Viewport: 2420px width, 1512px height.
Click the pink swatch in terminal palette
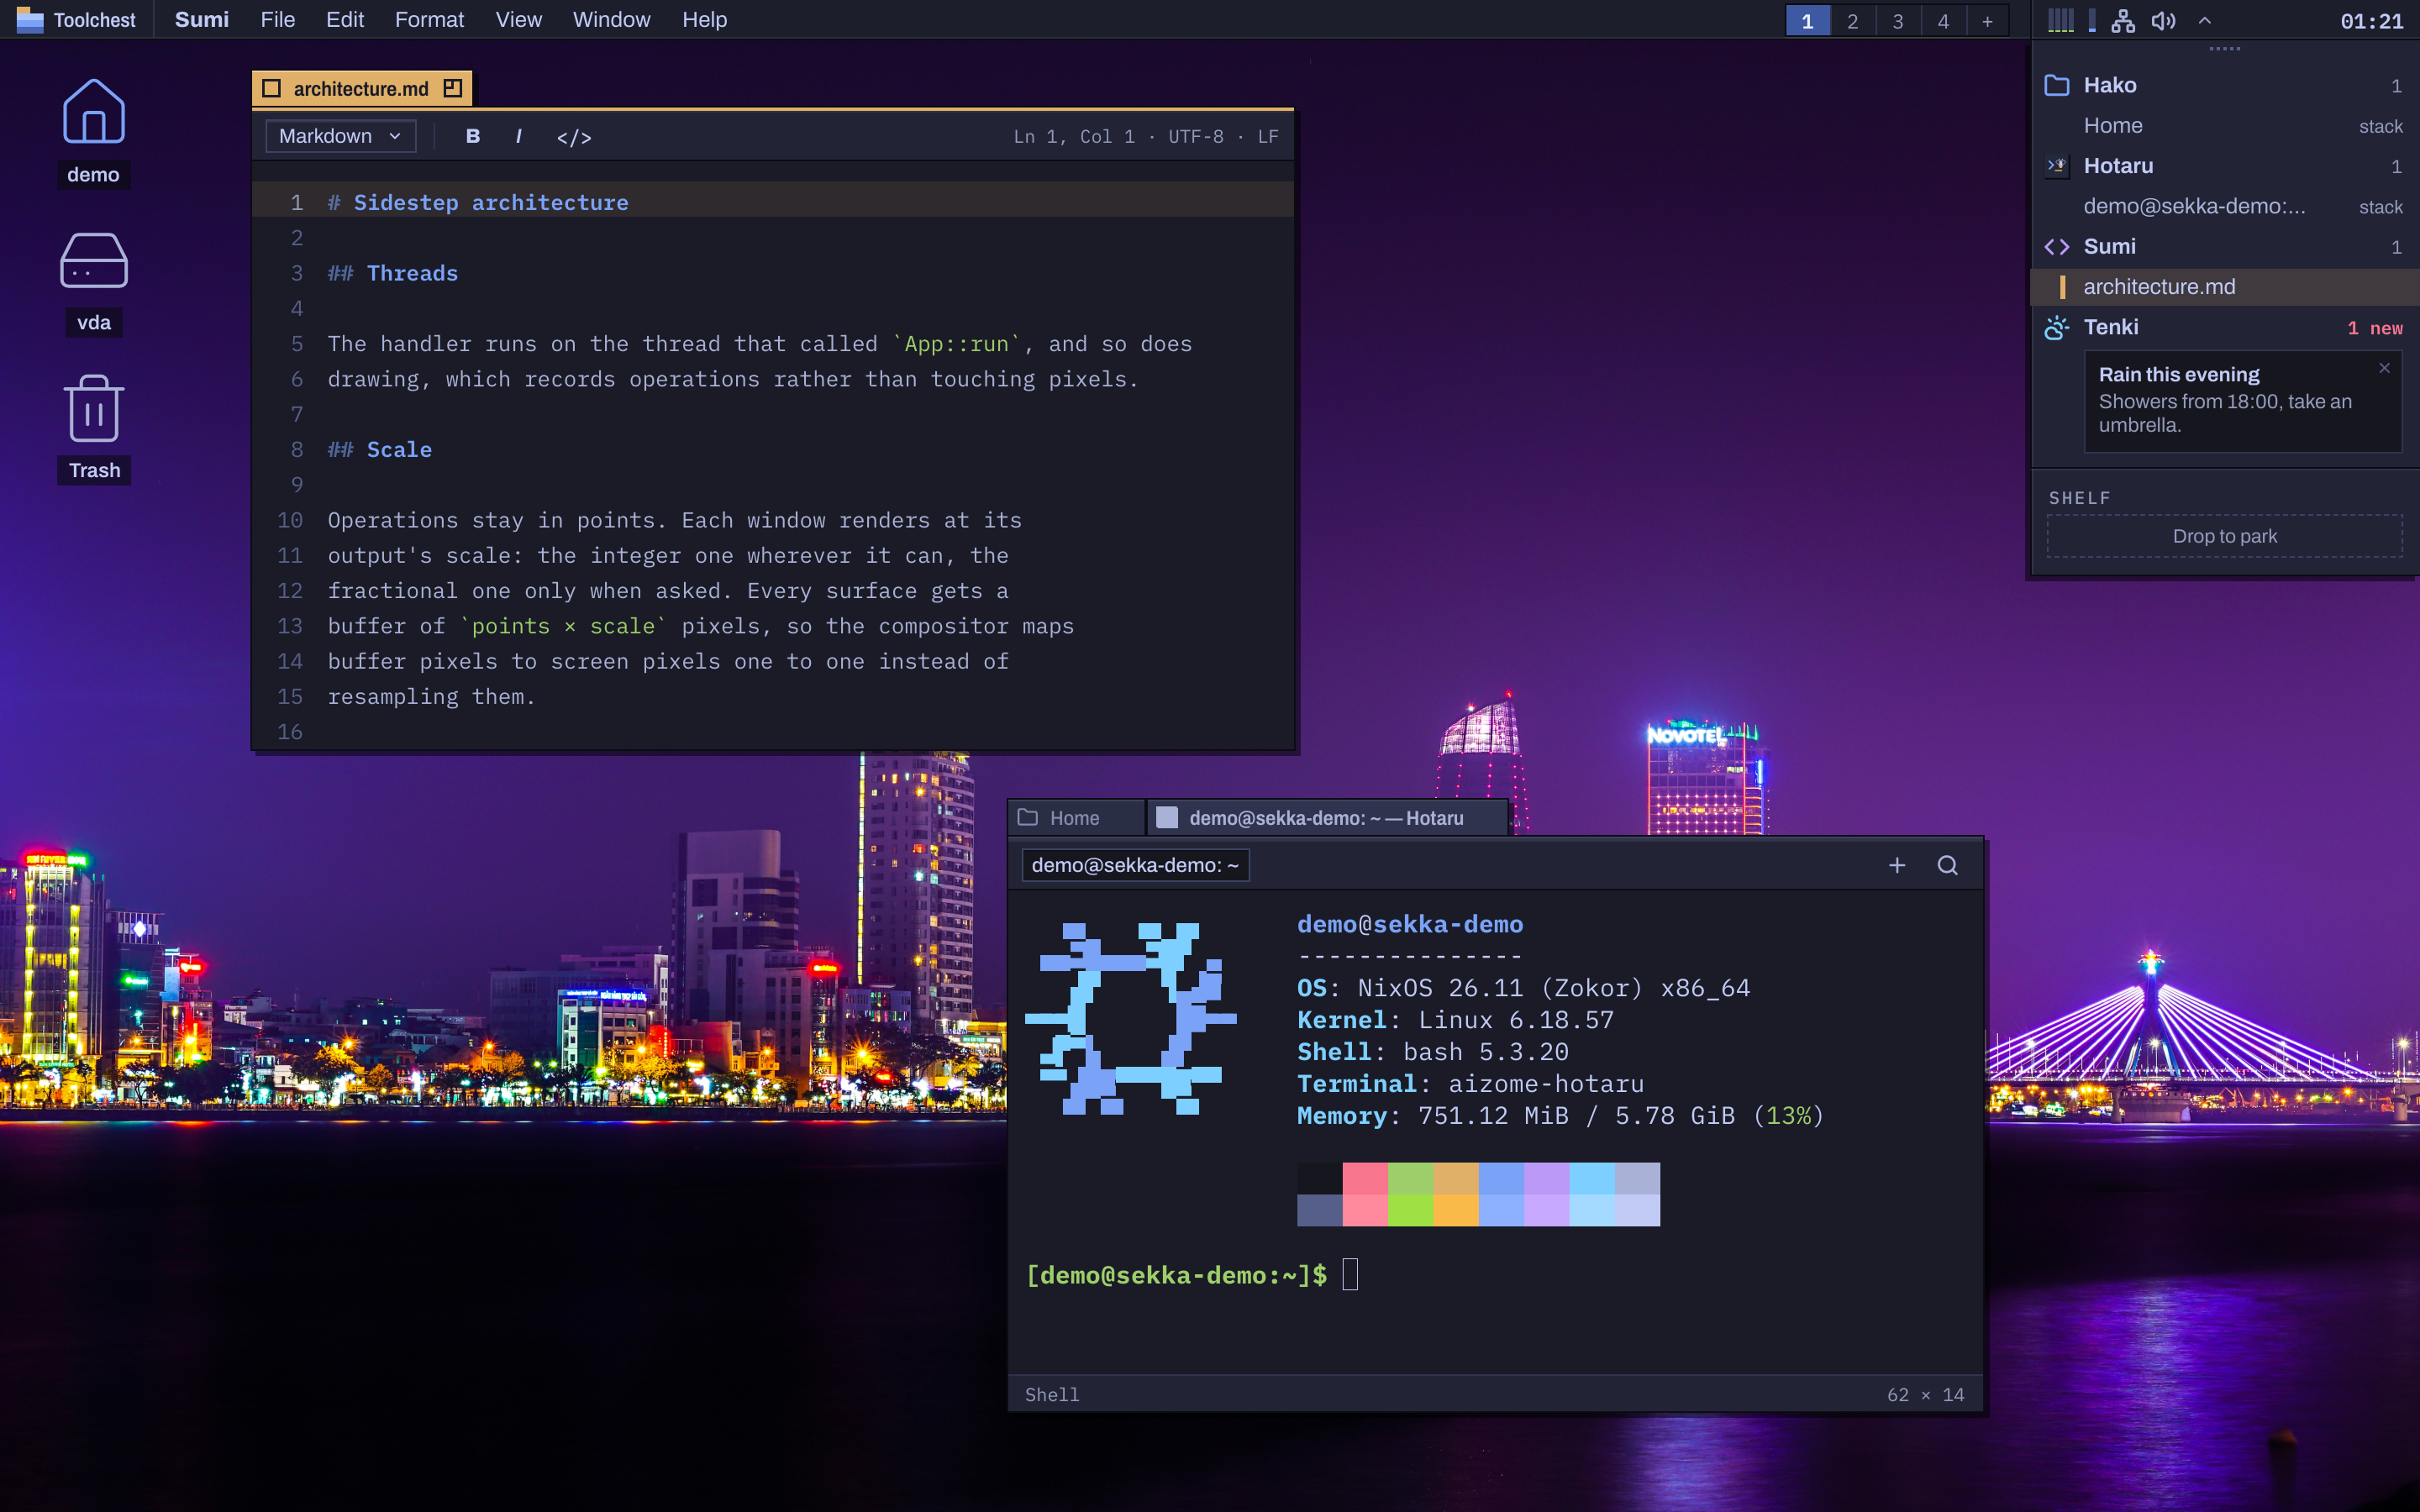1364,1178
